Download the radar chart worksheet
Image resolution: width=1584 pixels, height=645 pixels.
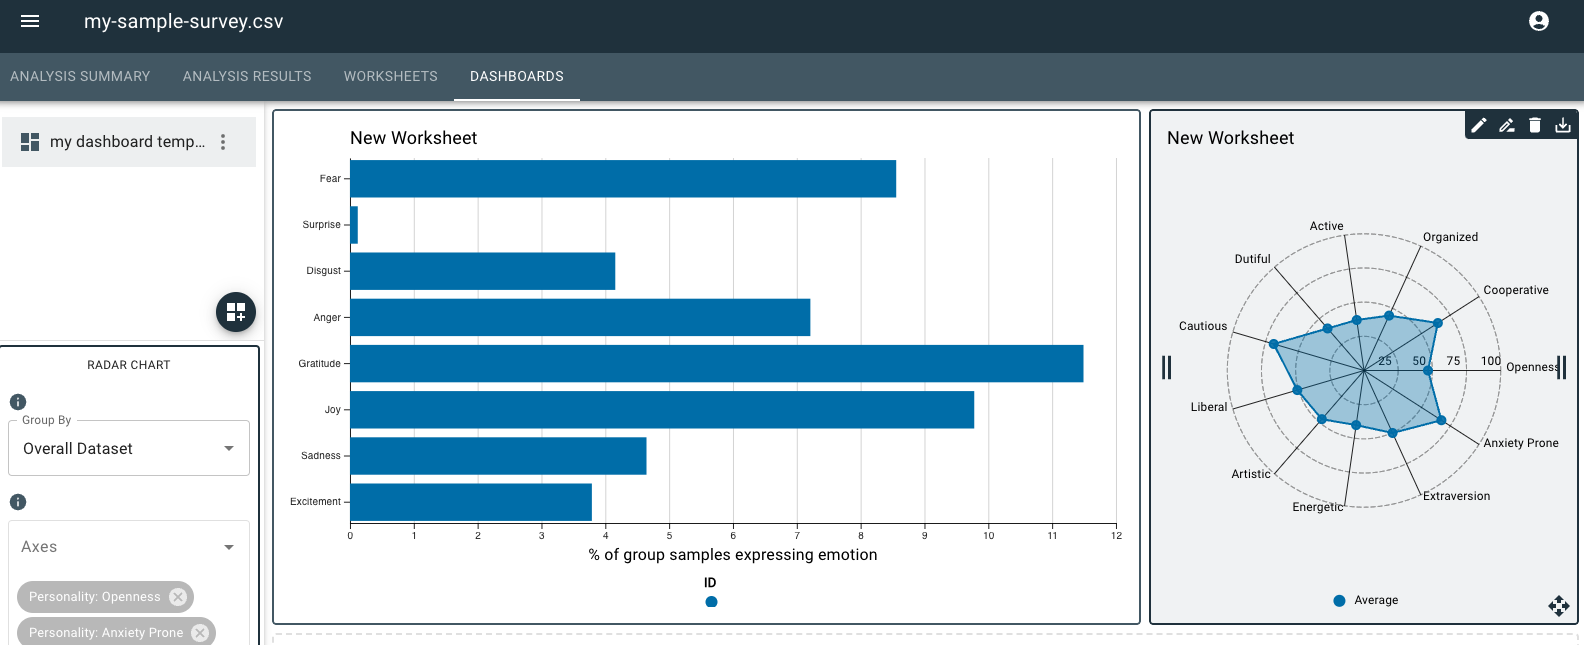[x=1563, y=125]
